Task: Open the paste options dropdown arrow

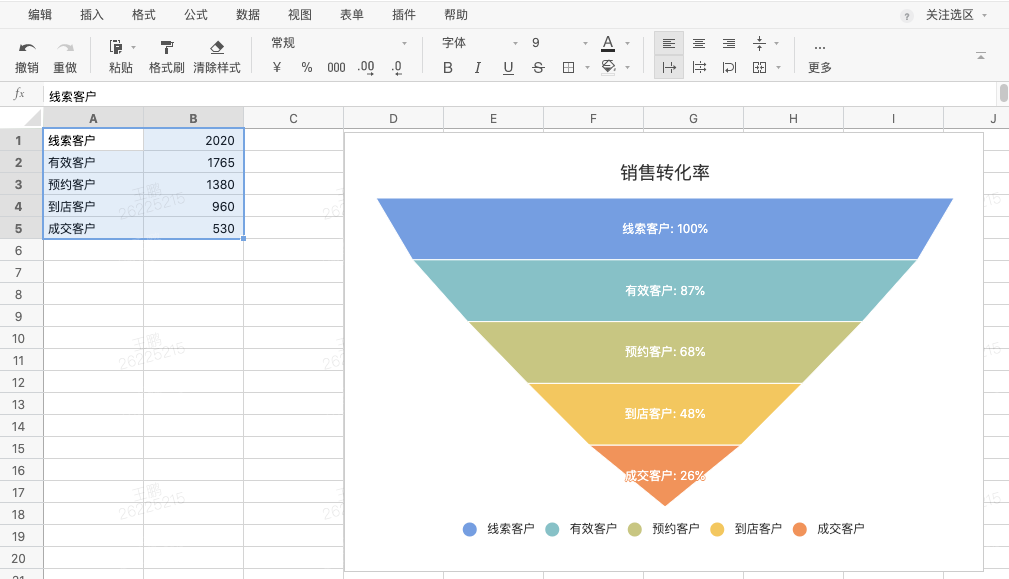Action: point(133,47)
